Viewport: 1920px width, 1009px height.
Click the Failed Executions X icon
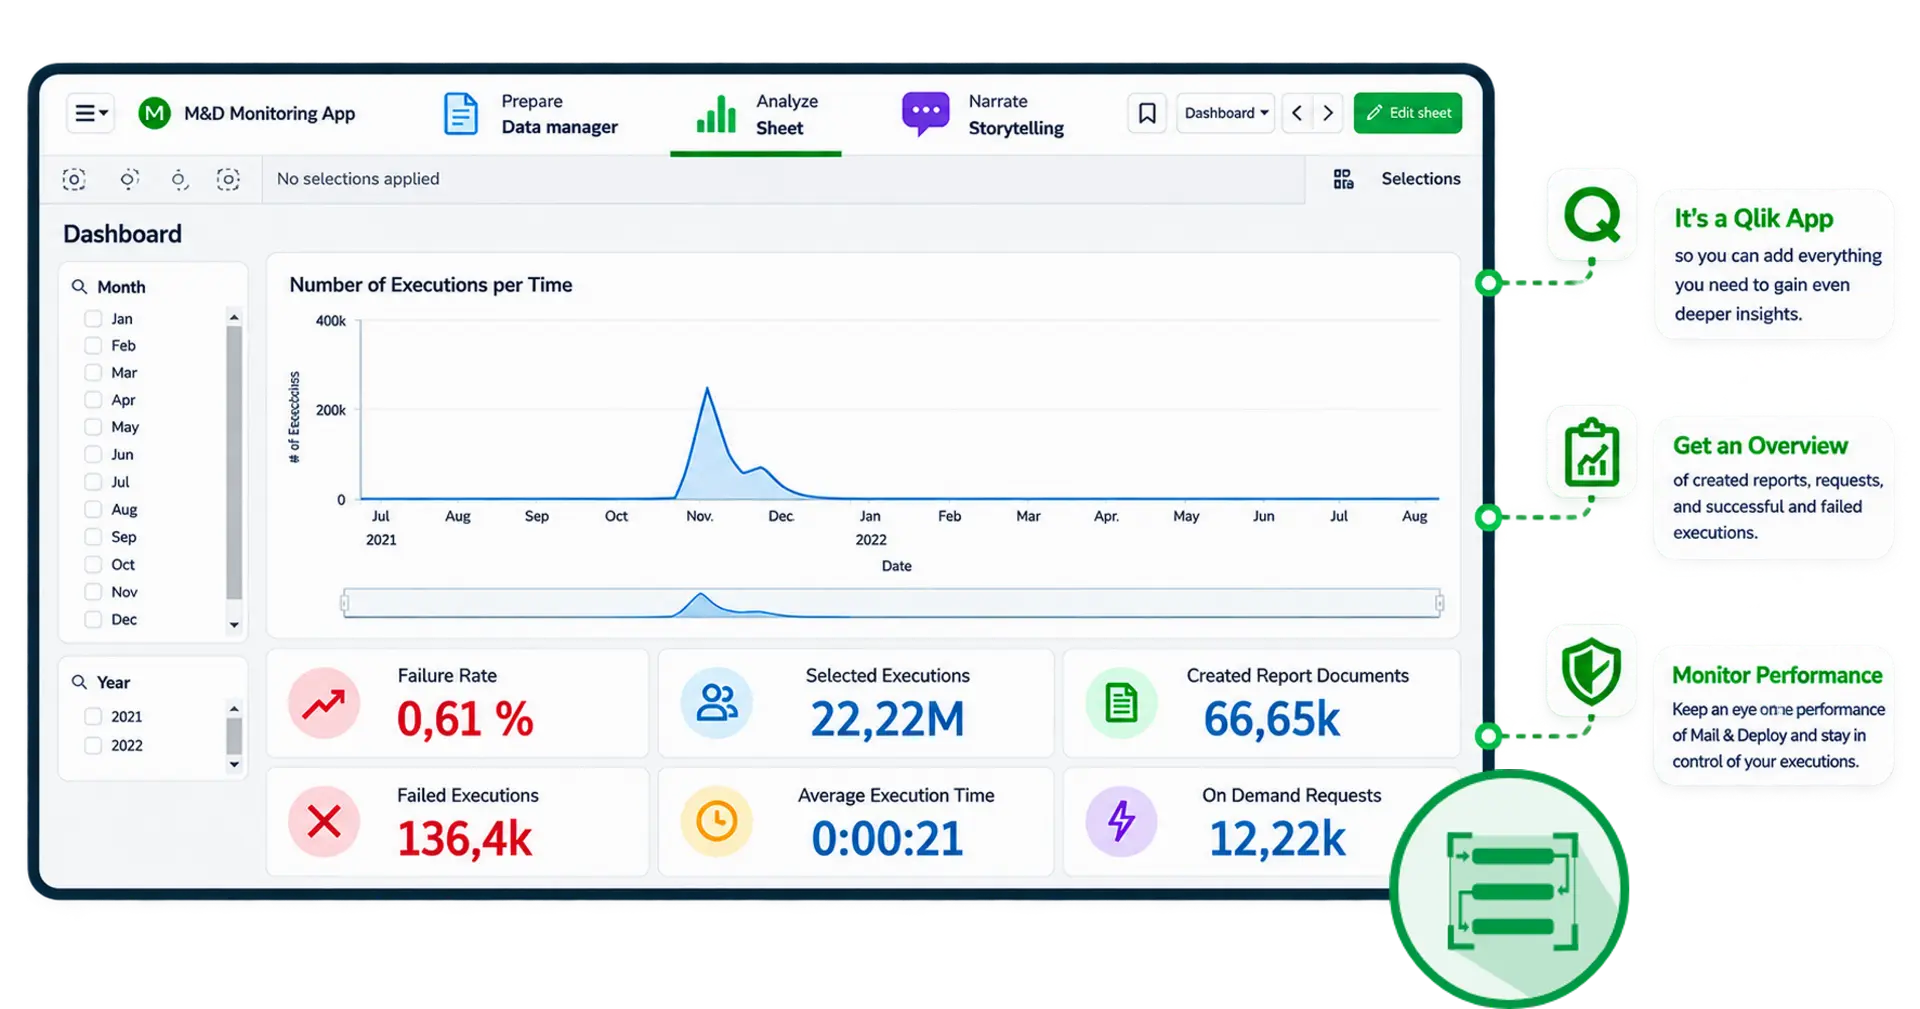(324, 822)
